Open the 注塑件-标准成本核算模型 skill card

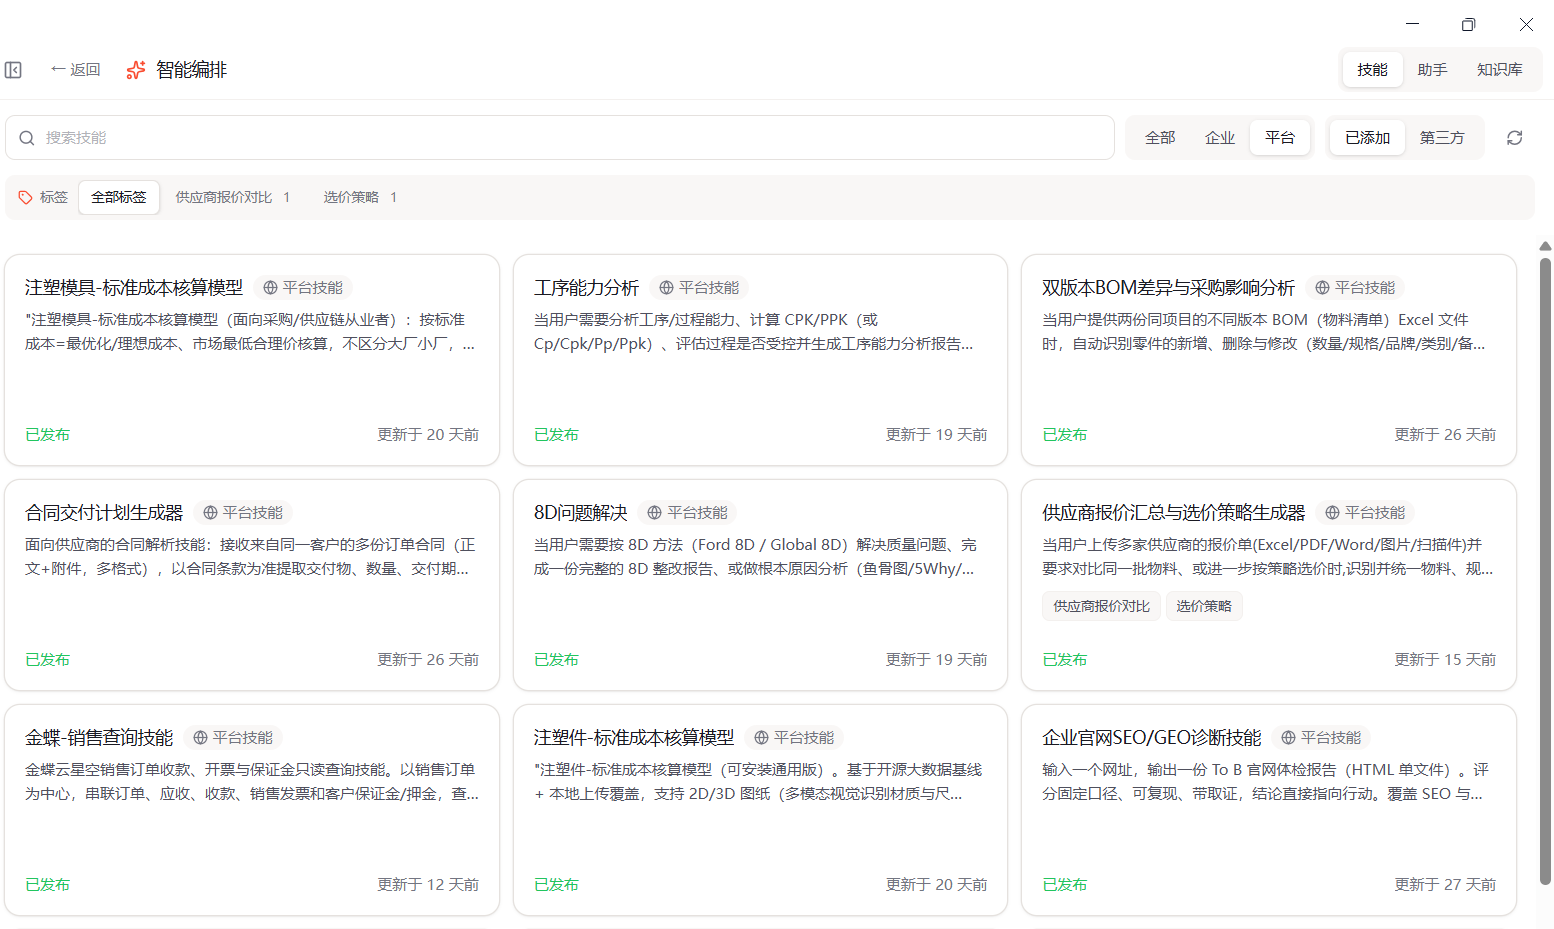(760, 810)
